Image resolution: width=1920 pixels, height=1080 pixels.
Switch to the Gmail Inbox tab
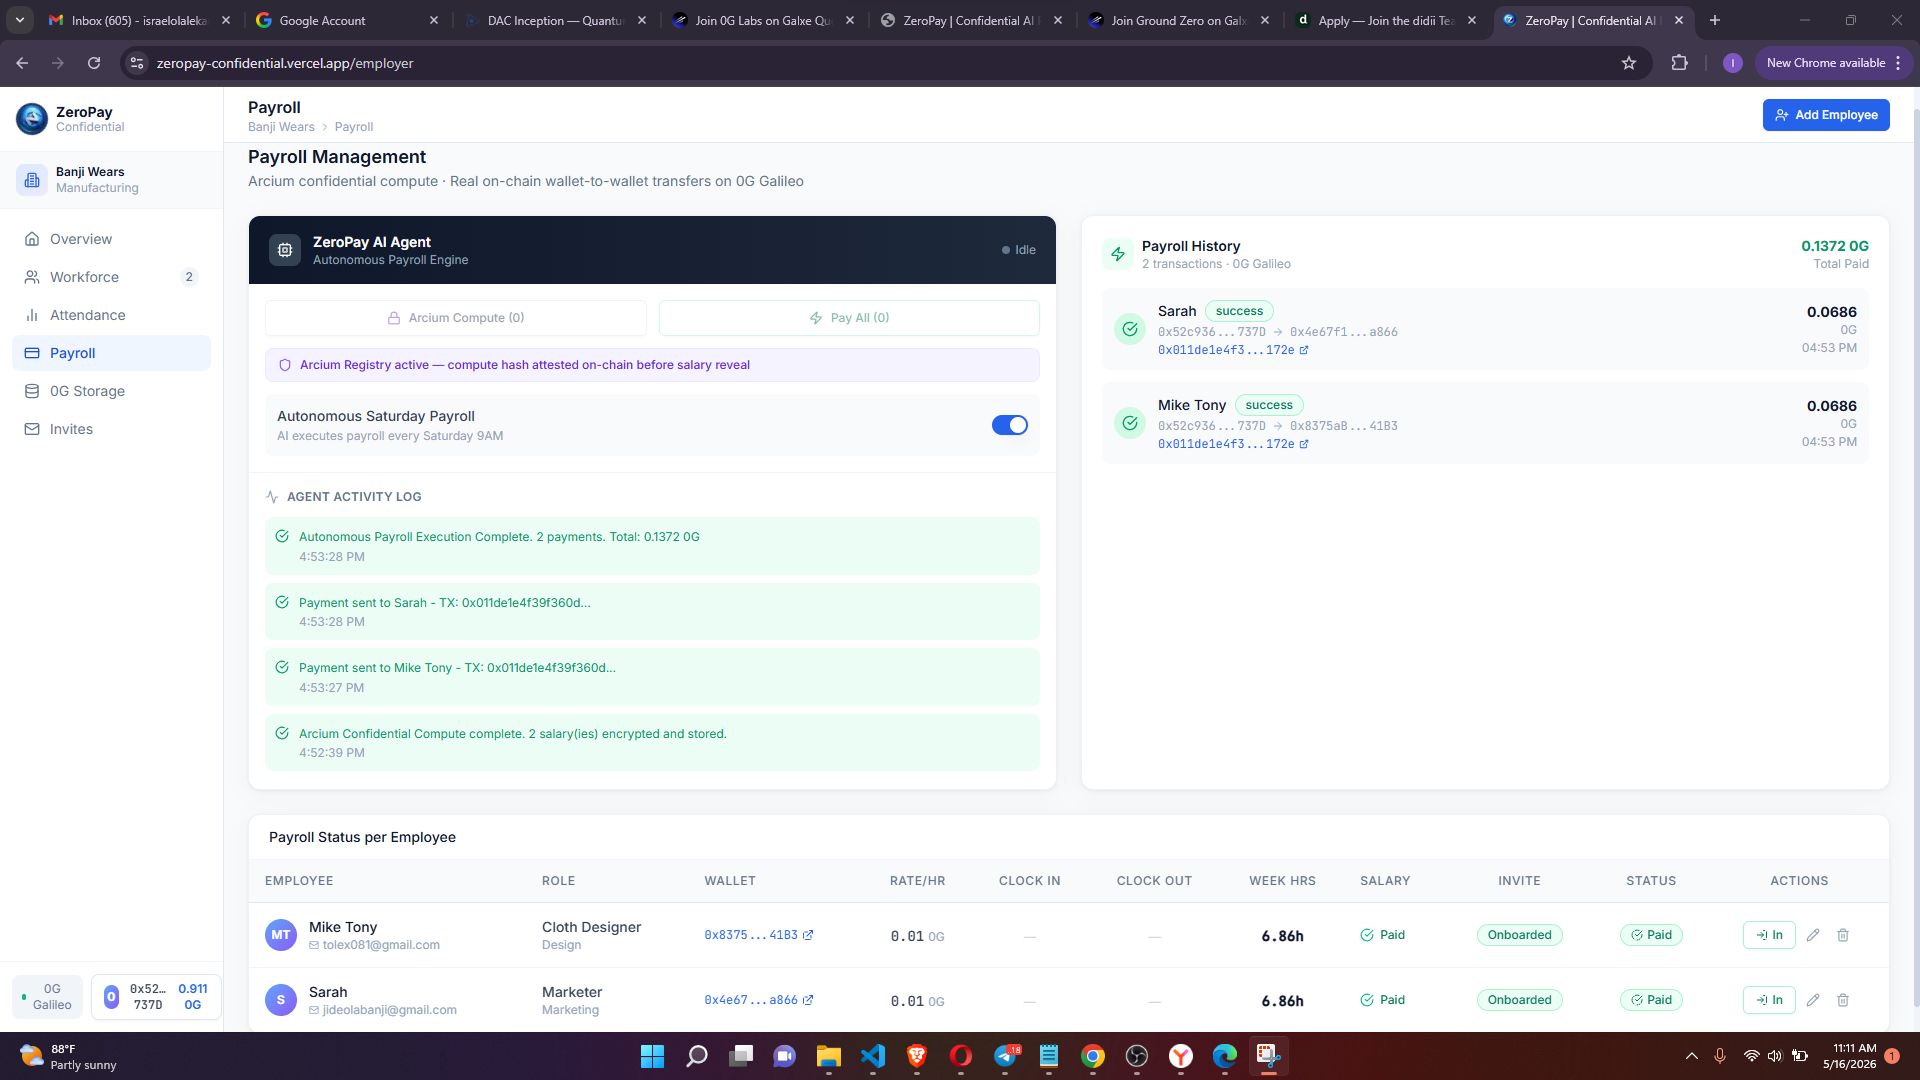[x=139, y=20]
